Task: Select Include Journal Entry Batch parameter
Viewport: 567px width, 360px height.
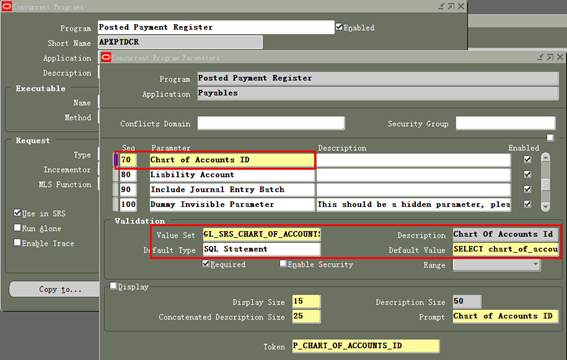Action: pyautogui.click(x=232, y=189)
